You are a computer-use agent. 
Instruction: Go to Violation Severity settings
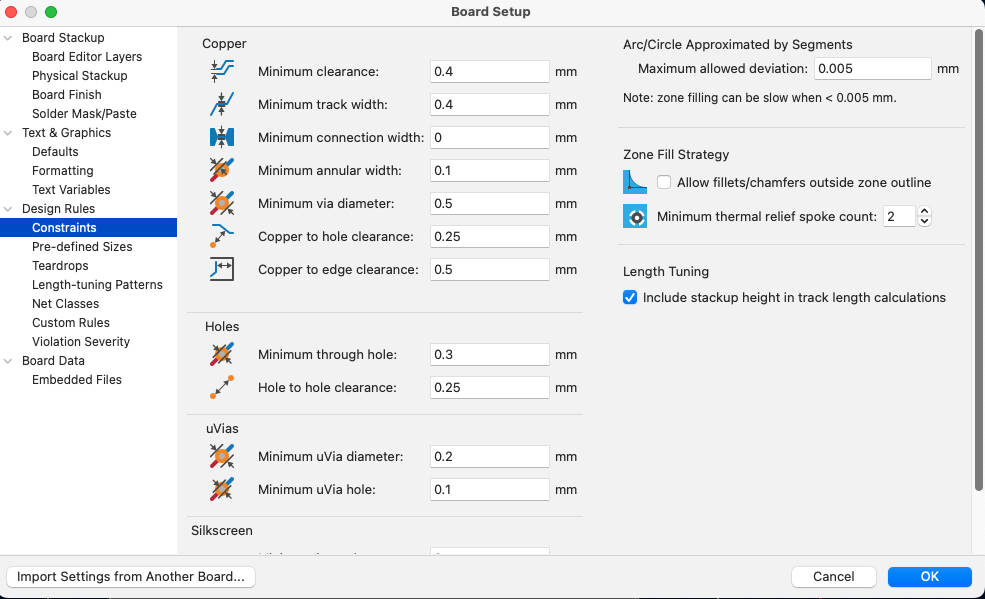tap(81, 342)
